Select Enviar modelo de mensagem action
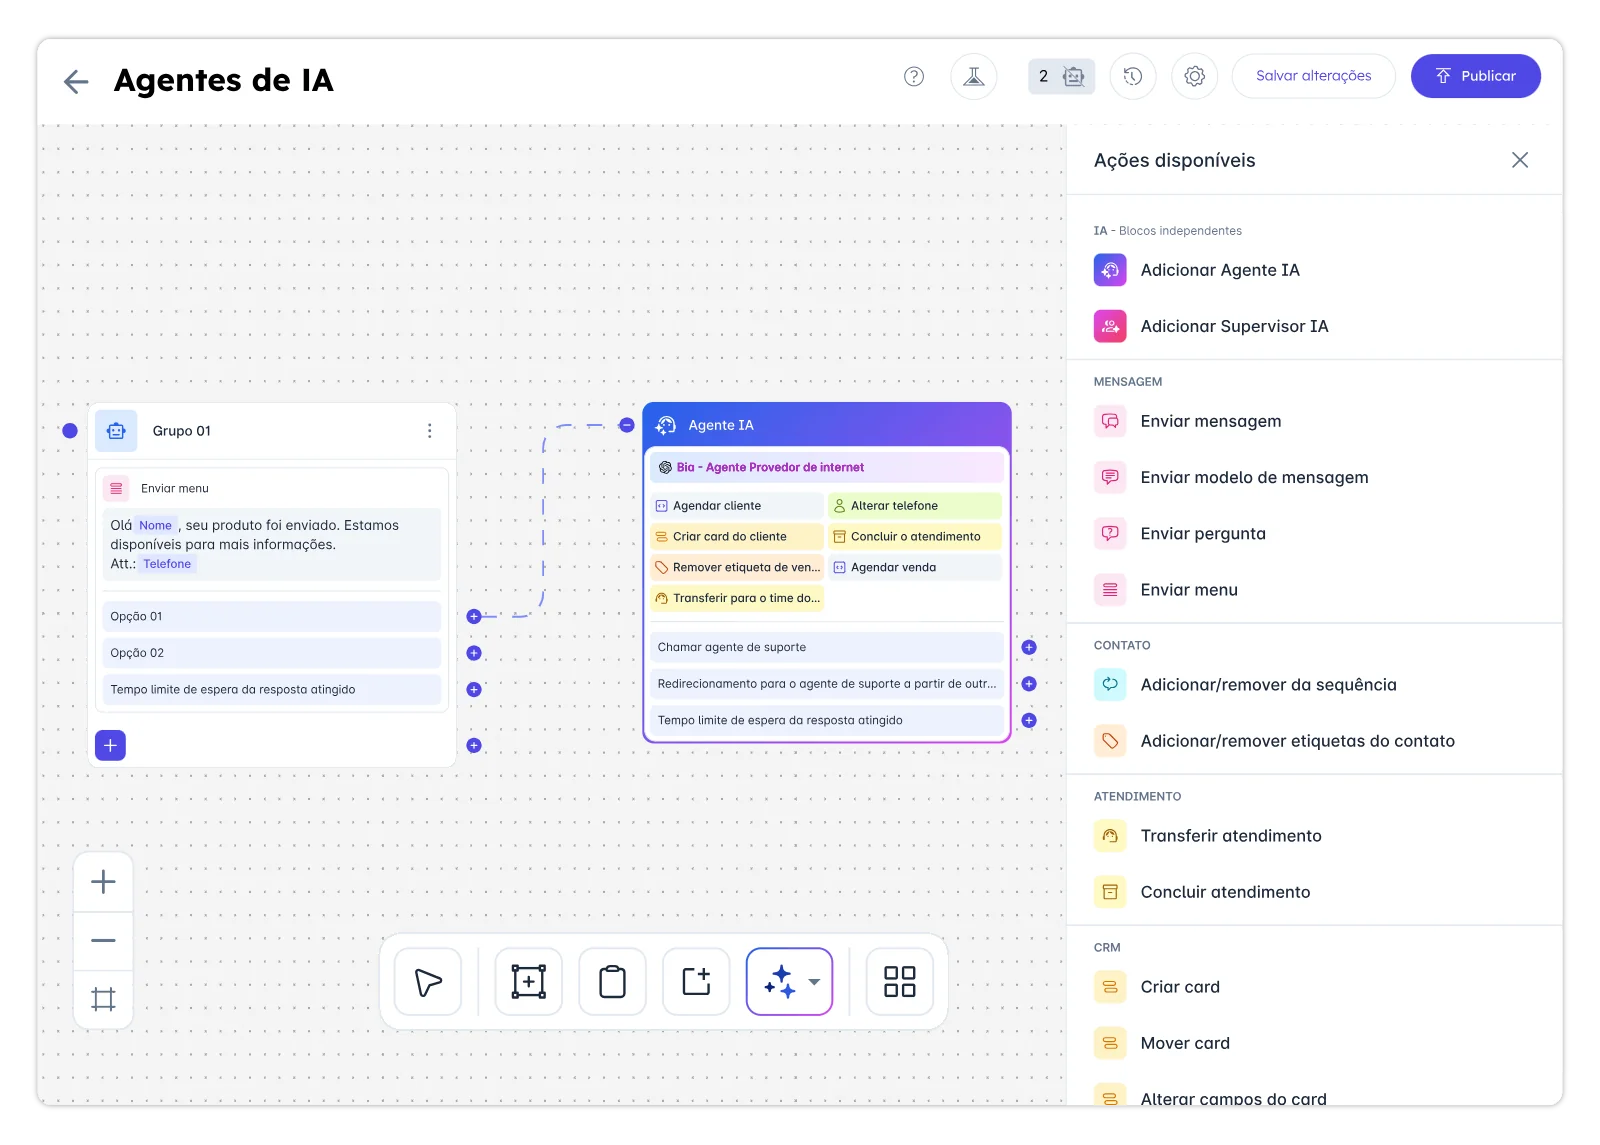This screenshot has width=1600, height=1145. coord(1231,477)
